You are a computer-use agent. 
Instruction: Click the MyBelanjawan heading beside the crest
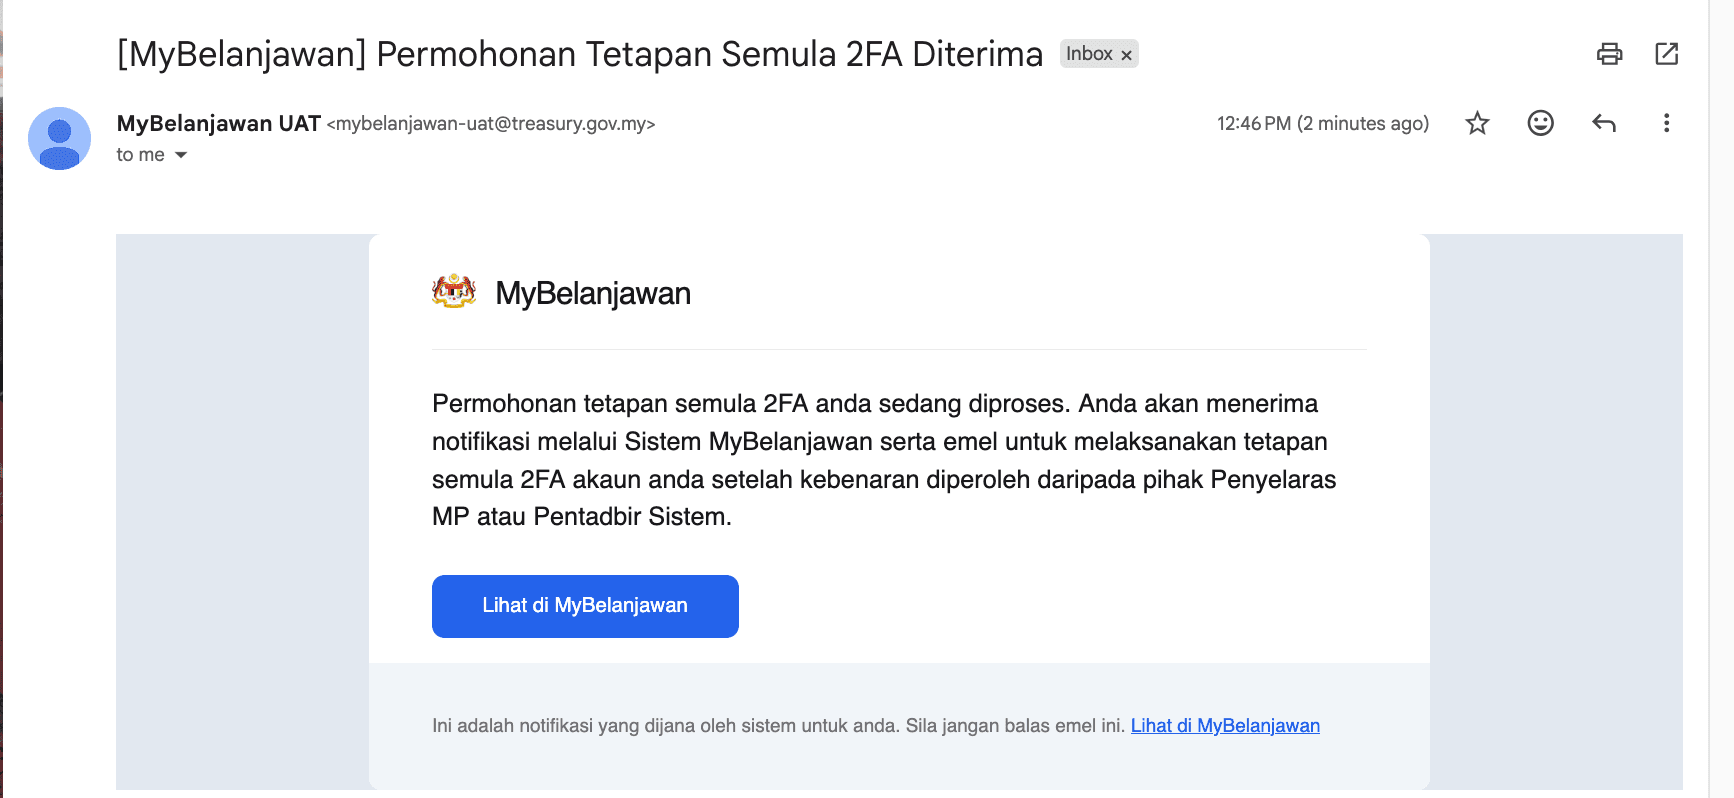[593, 293]
